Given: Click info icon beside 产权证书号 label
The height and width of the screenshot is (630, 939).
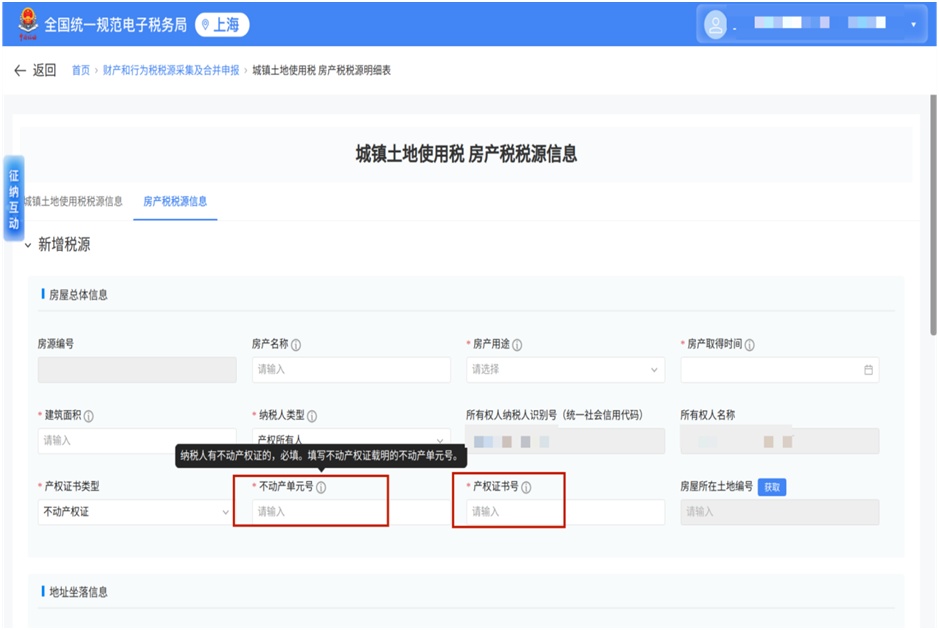Looking at the screenshot, I should (526, 488).
